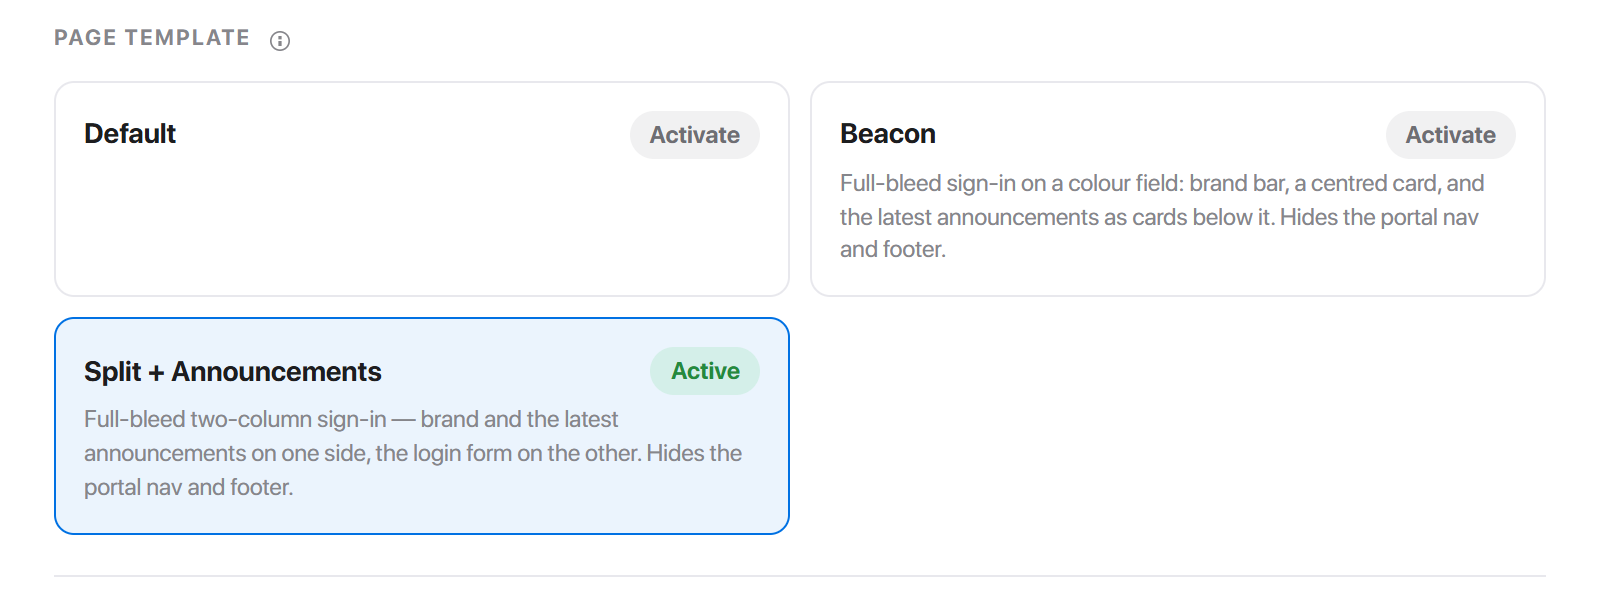
Task: Click the Beacon description's last line 'and footer.'
Action: point(893,249)
